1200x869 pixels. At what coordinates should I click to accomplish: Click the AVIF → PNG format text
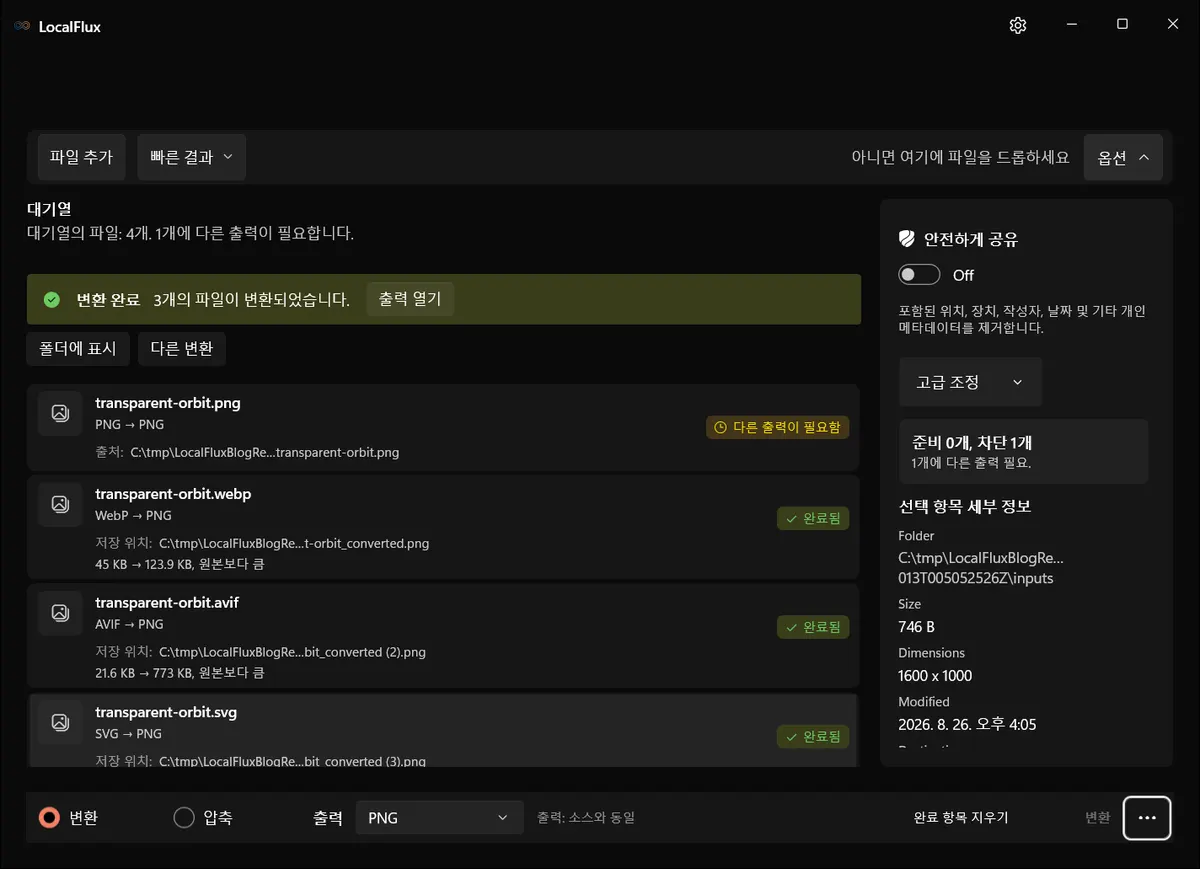click(x=129, y=624)
